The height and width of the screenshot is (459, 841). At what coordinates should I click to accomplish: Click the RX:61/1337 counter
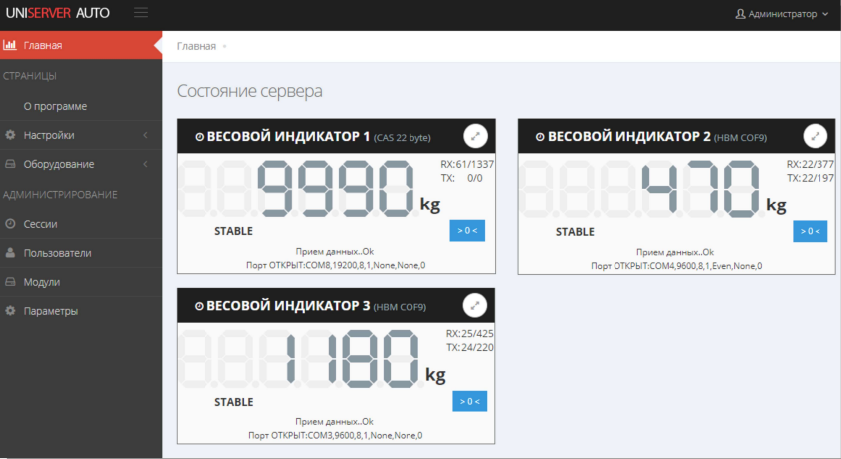click(x=467, y=164)
